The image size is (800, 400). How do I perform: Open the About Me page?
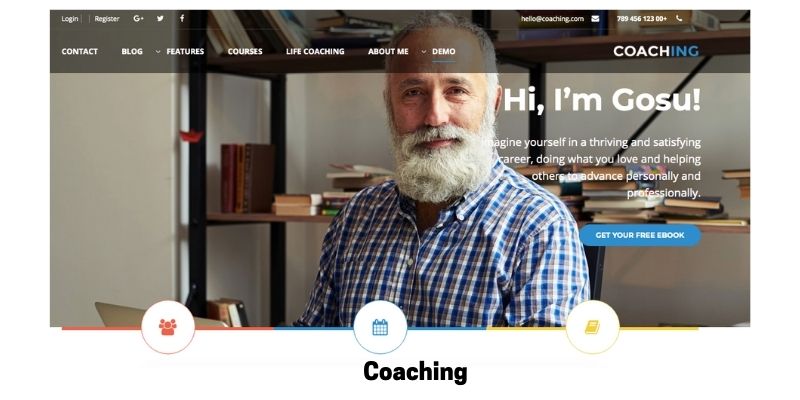(388, 52)
